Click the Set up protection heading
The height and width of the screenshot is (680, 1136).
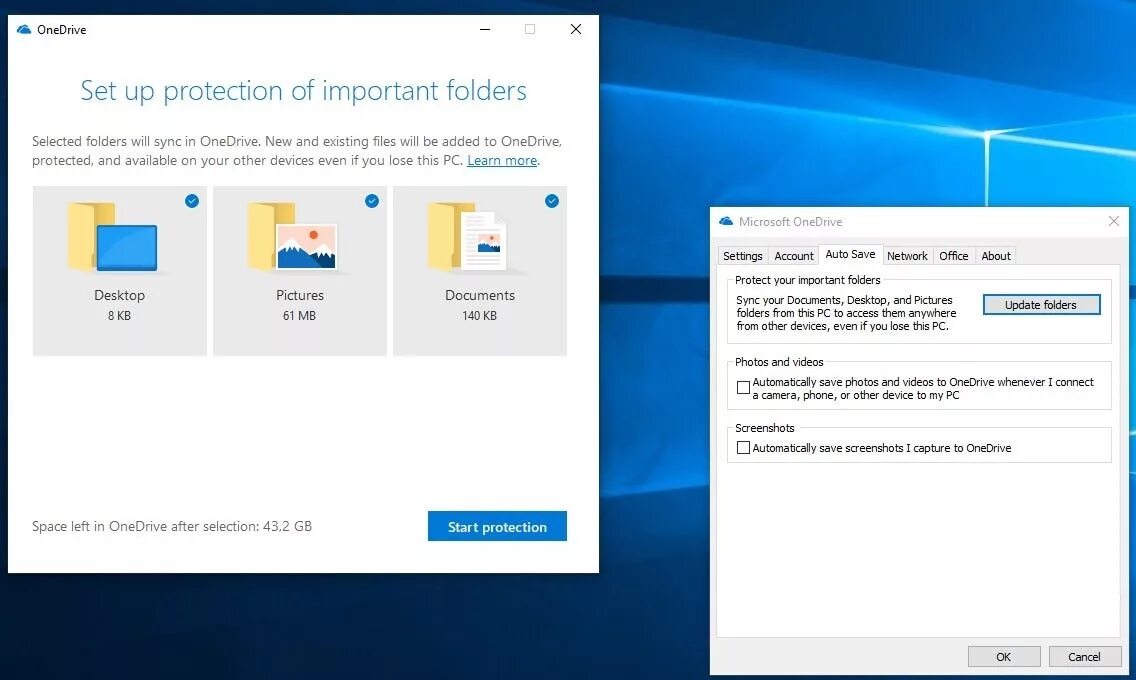[304, 91]
